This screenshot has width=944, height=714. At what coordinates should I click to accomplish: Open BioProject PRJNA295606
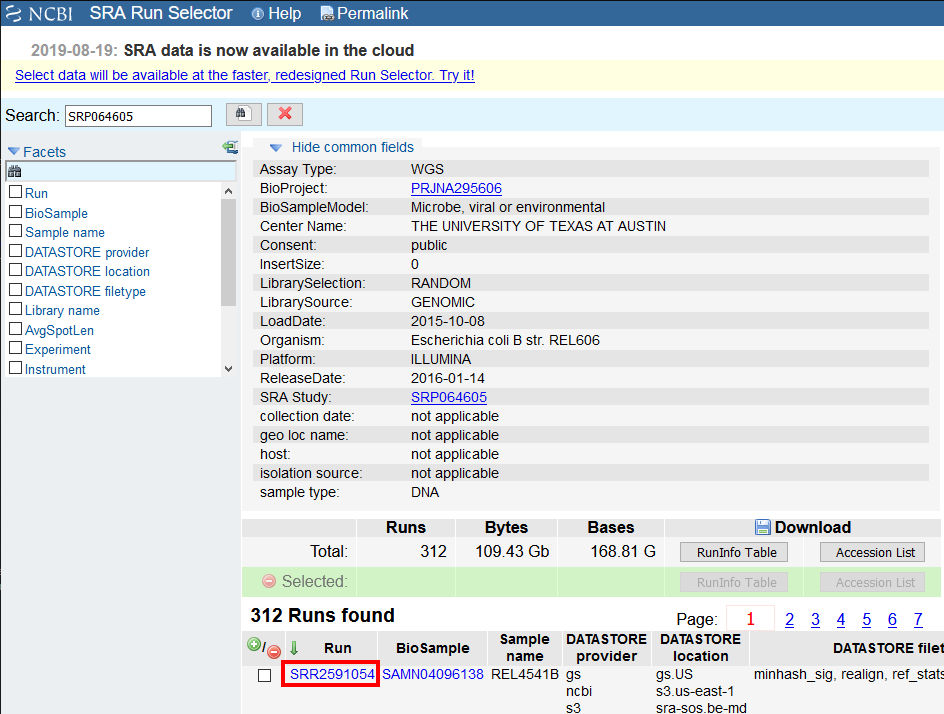point(456,188)
